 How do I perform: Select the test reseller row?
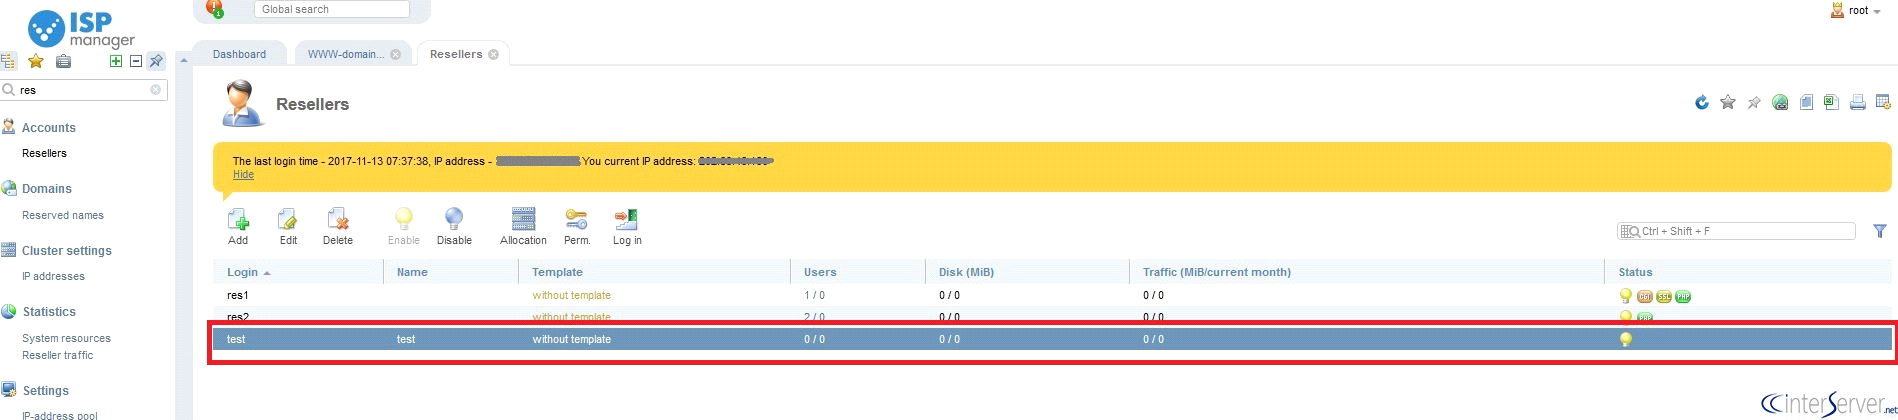(1052, 339)
